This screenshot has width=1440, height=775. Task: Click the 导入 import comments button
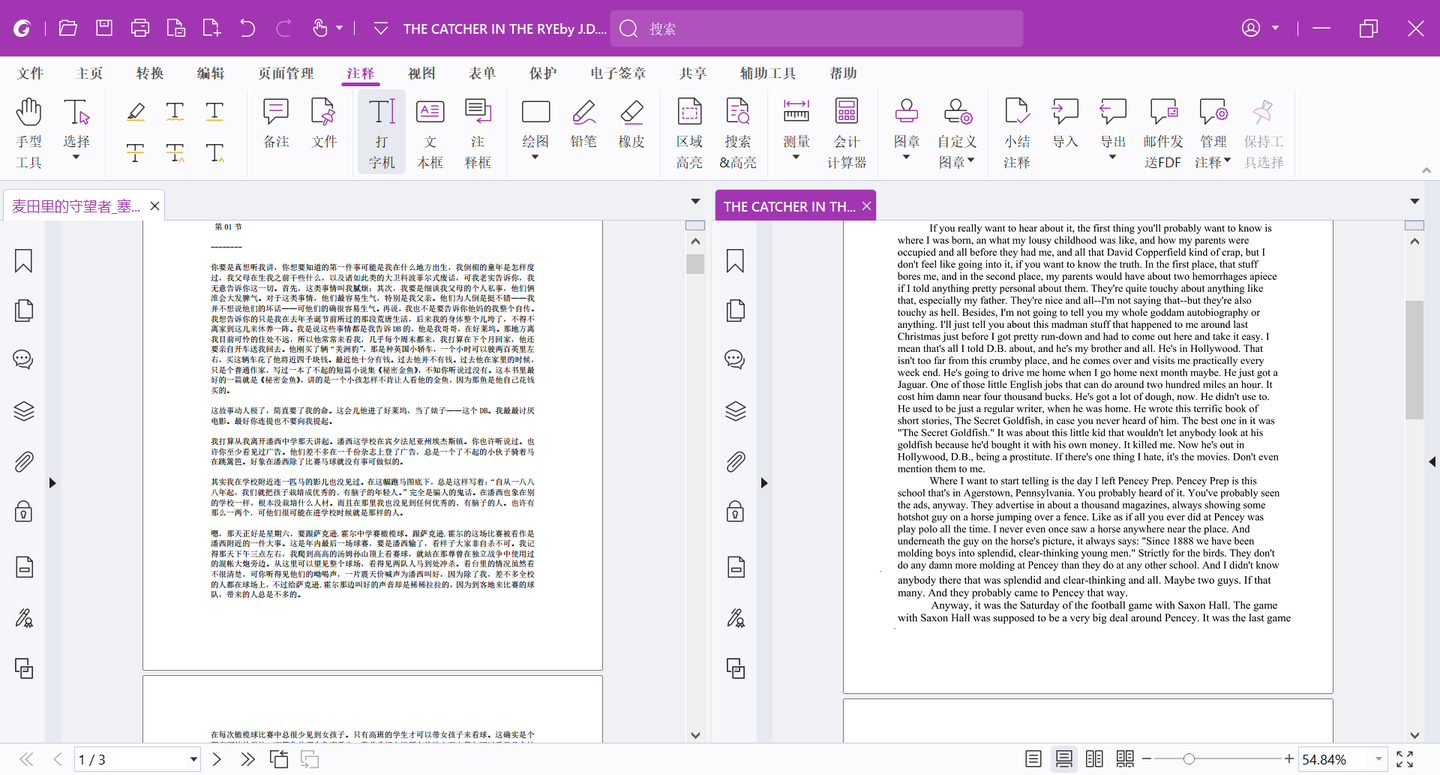pyautogui.click(x=1065, y=125)
